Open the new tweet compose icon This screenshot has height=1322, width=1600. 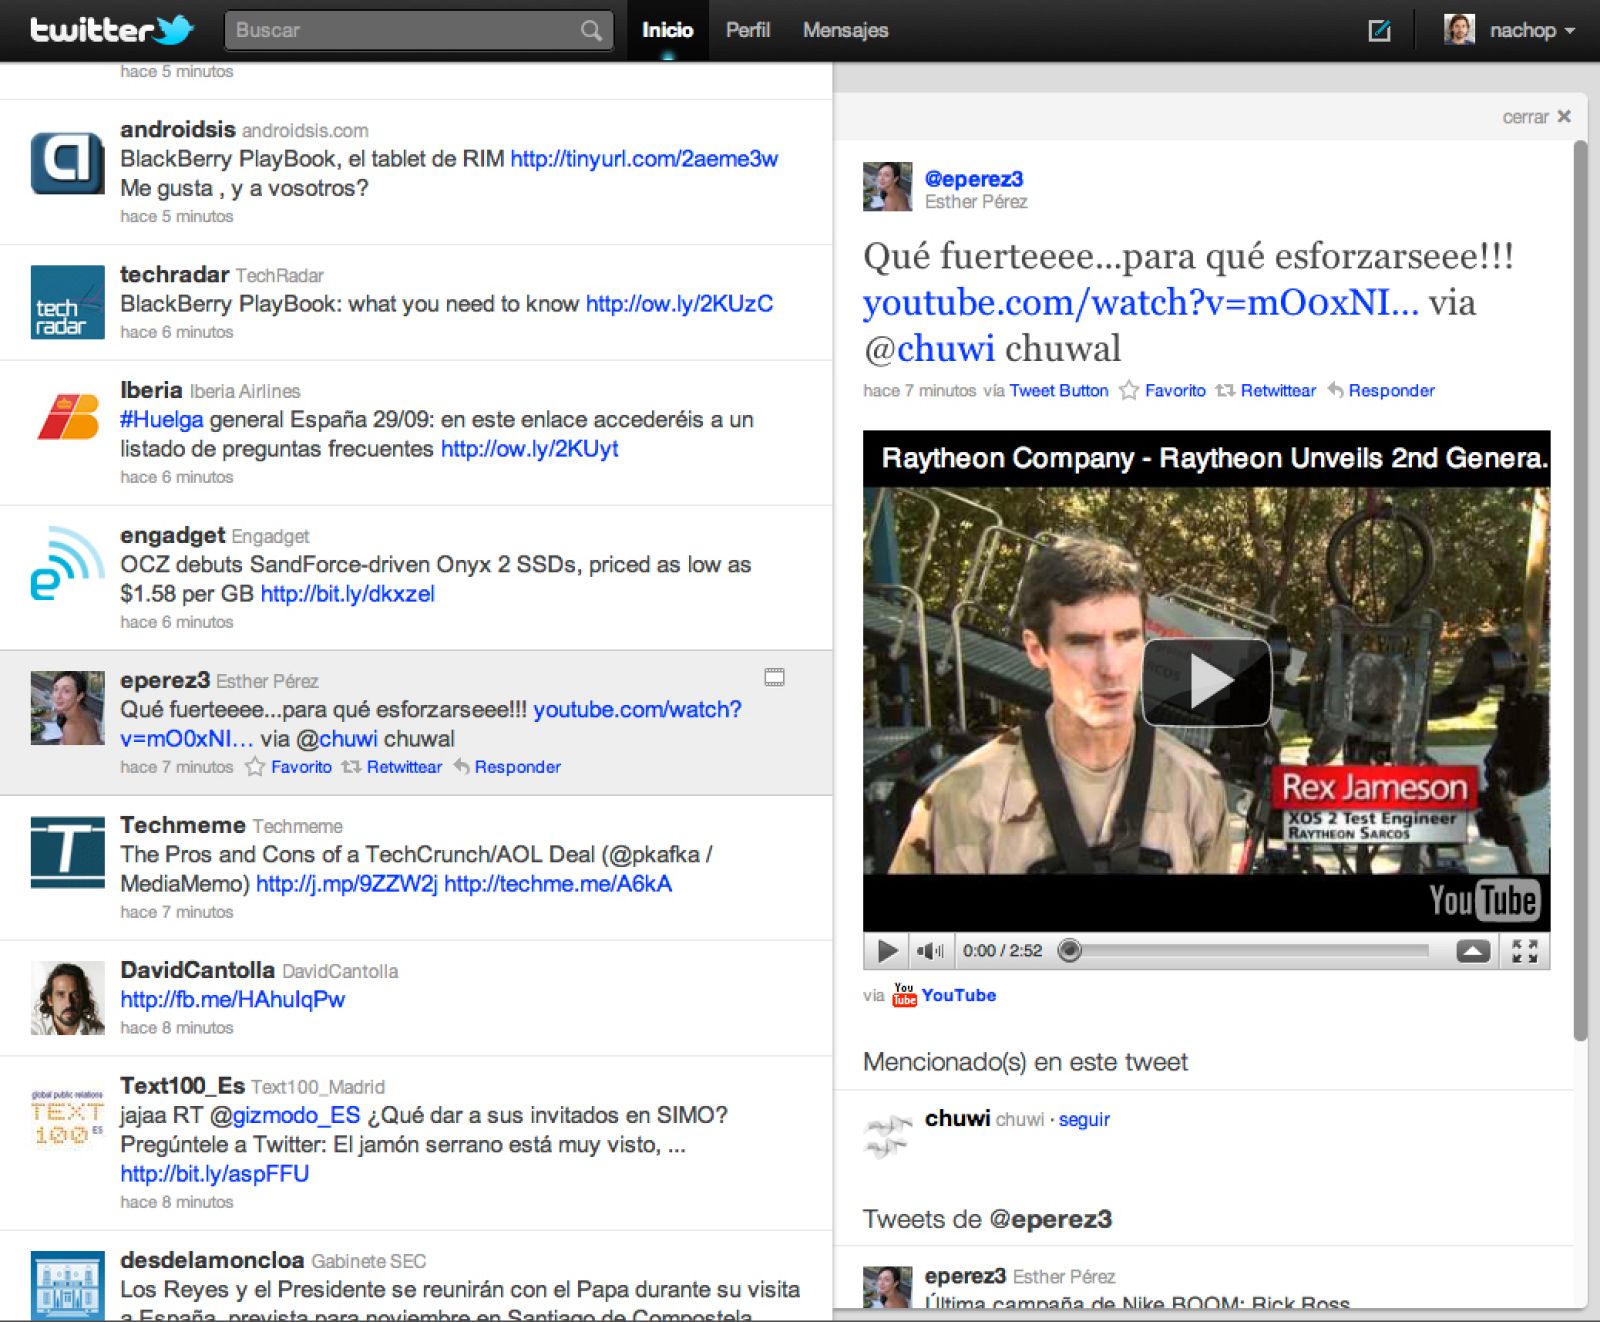(1380, 31)
